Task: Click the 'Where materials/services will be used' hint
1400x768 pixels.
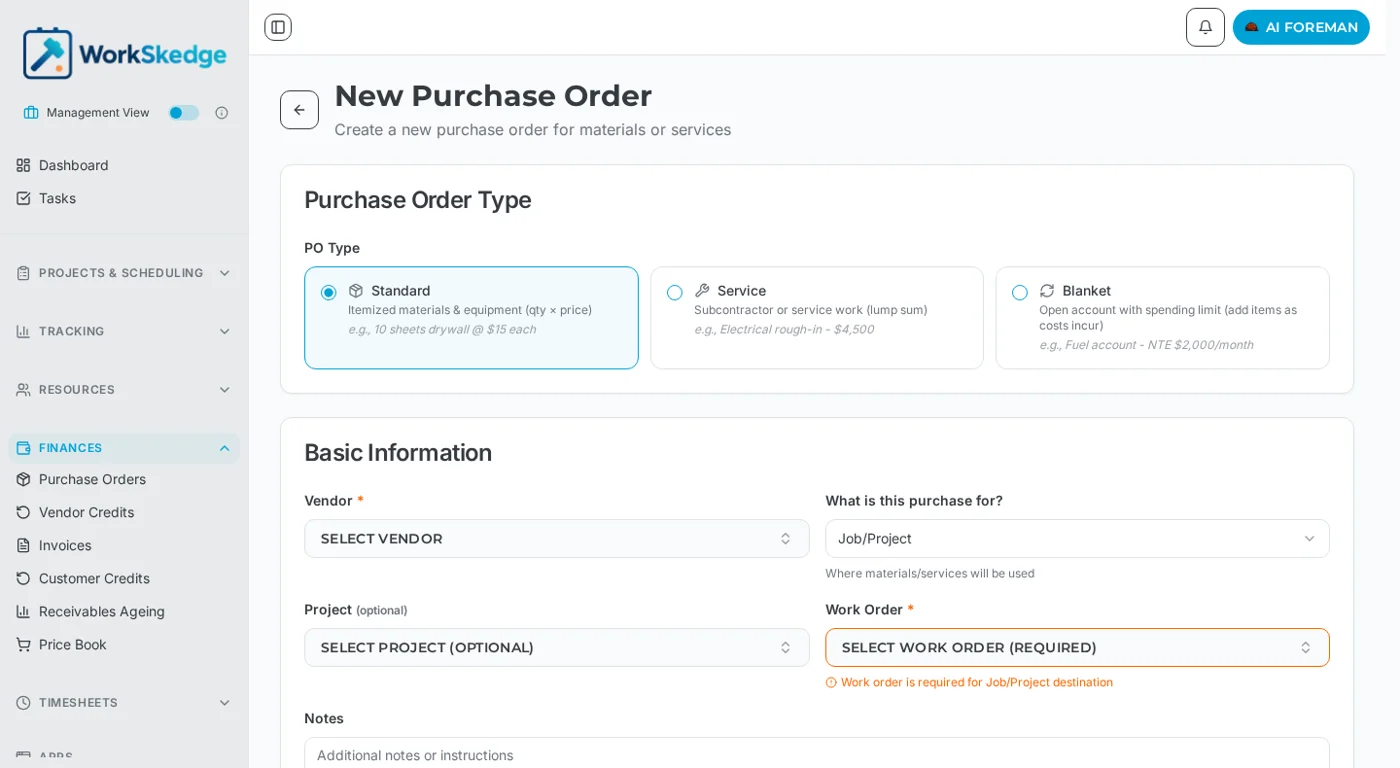Action: click(x=930, y=574)
